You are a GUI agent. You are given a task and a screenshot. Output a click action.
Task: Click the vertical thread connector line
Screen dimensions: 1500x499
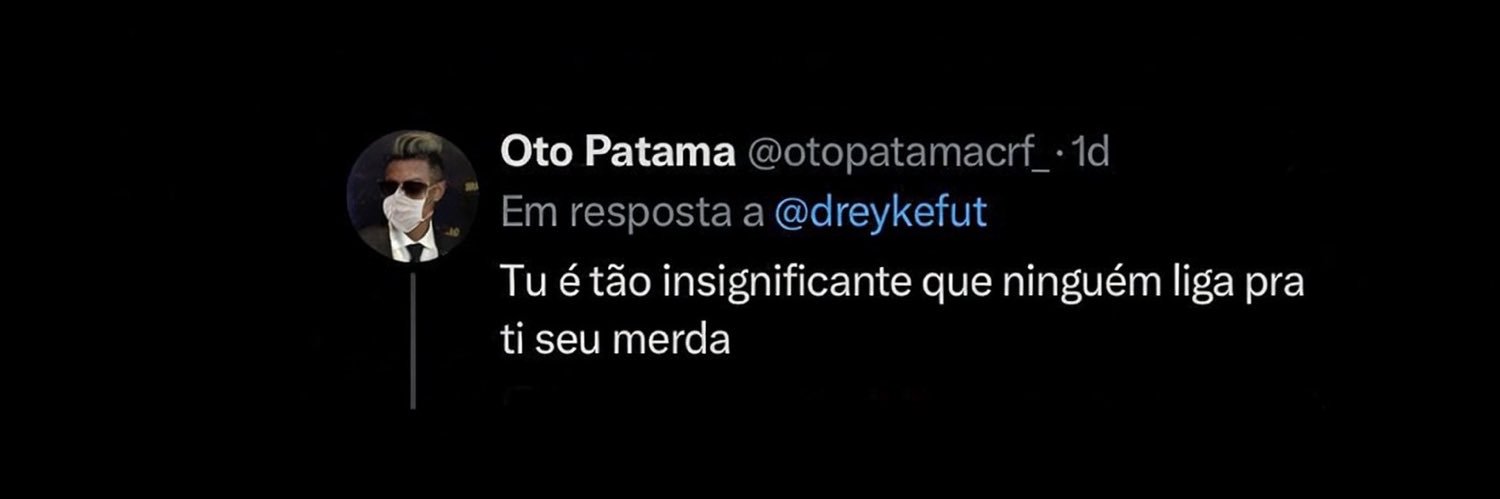[x=412, y=341]
